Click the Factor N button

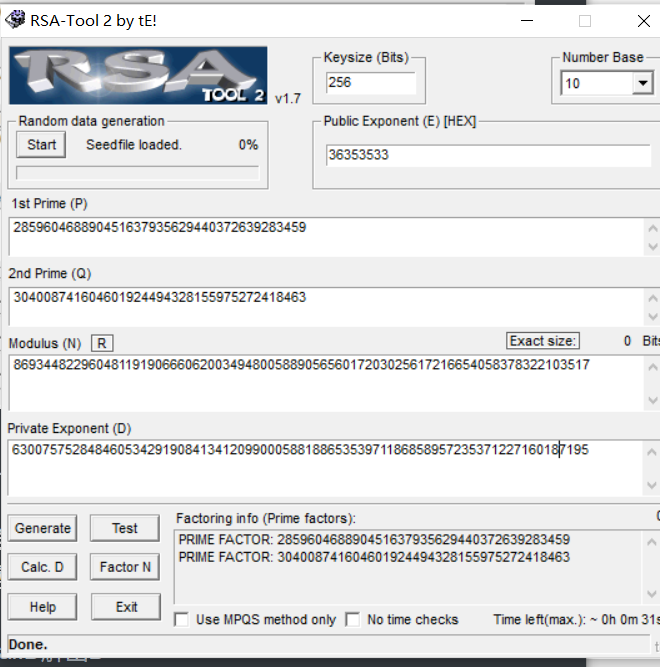pos(125,567)
